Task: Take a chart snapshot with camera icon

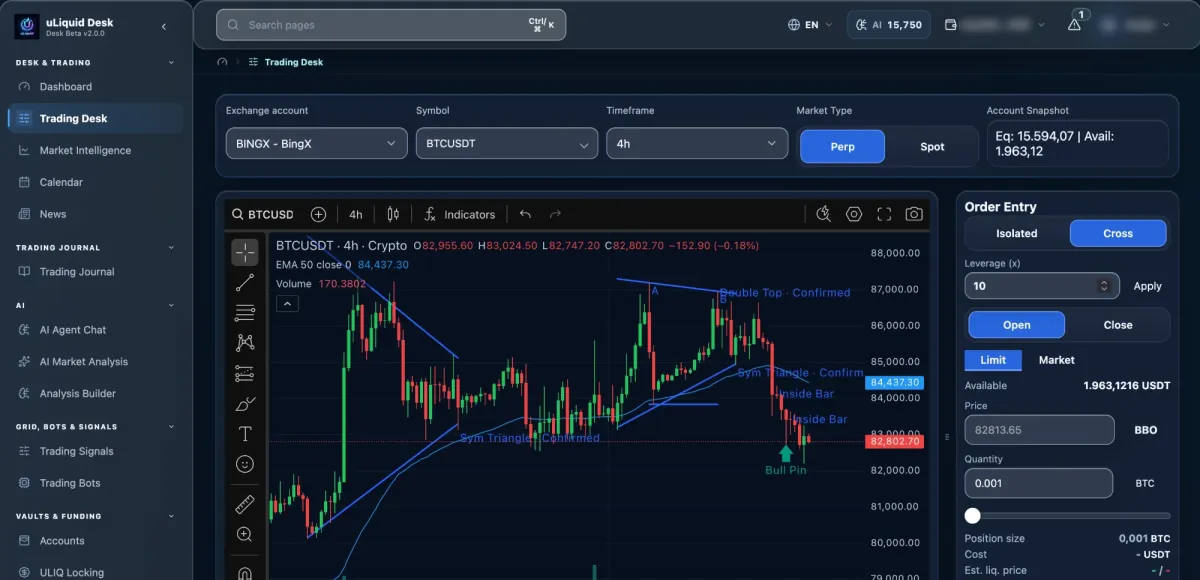Action: point(914,214)
